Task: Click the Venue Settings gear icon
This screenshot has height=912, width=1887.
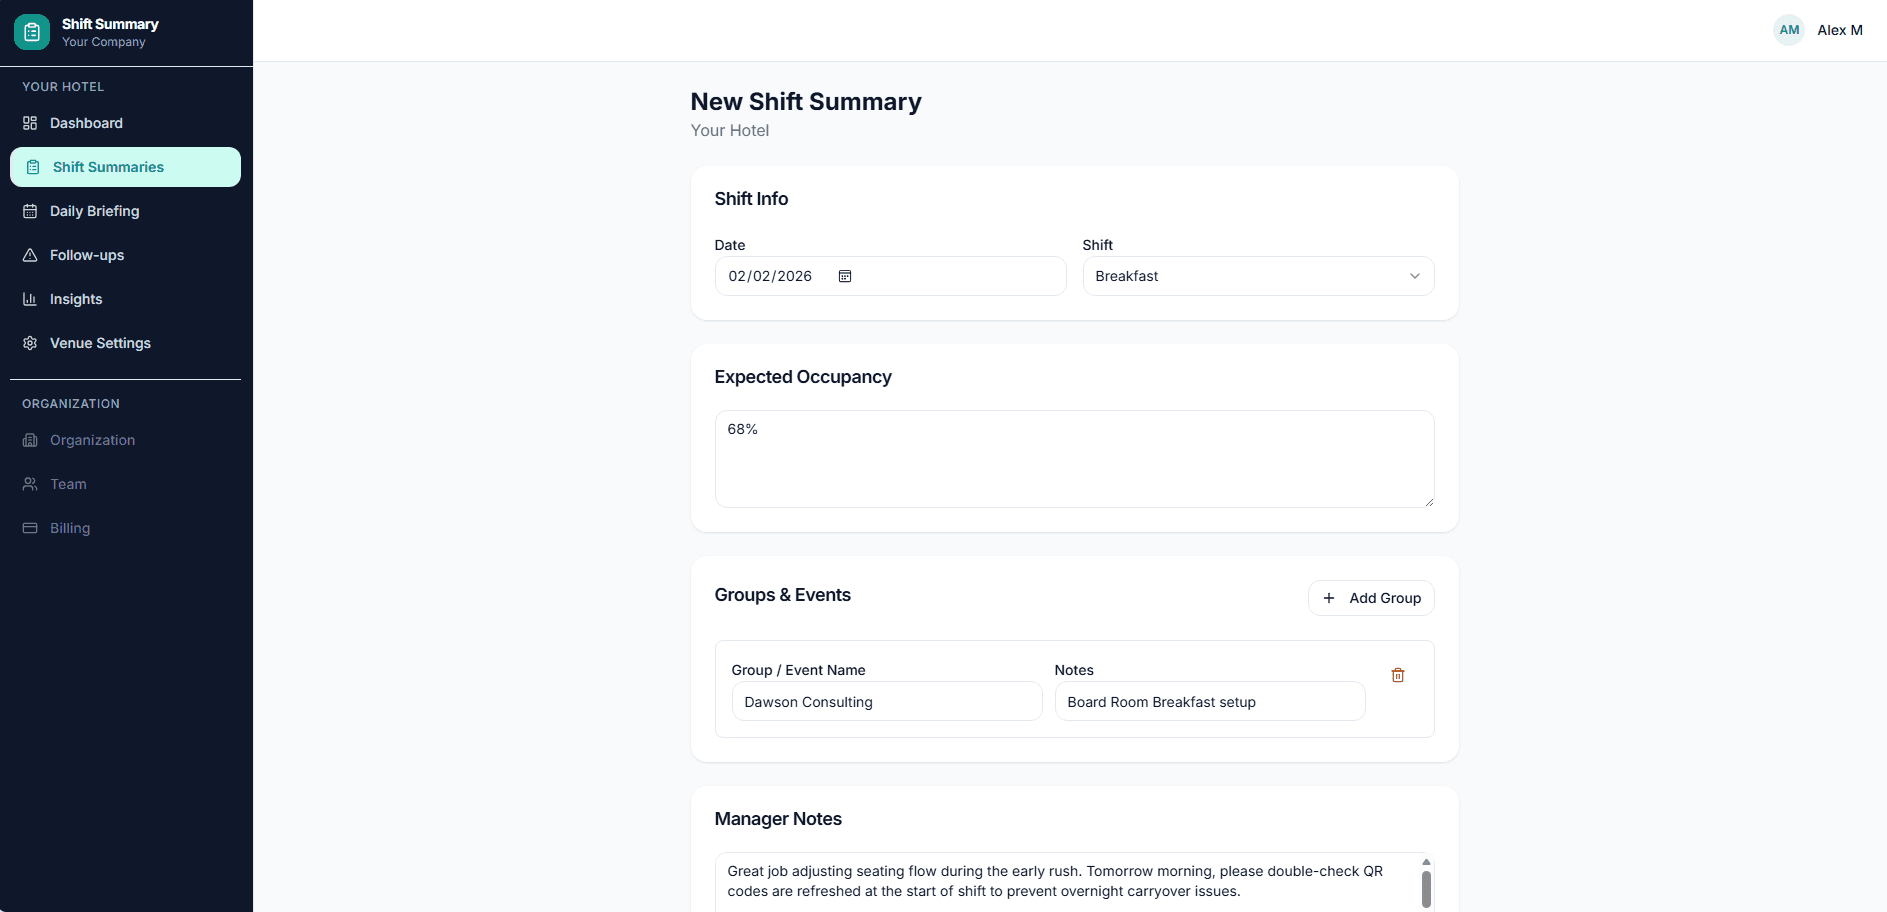Action: pos(30,343)
